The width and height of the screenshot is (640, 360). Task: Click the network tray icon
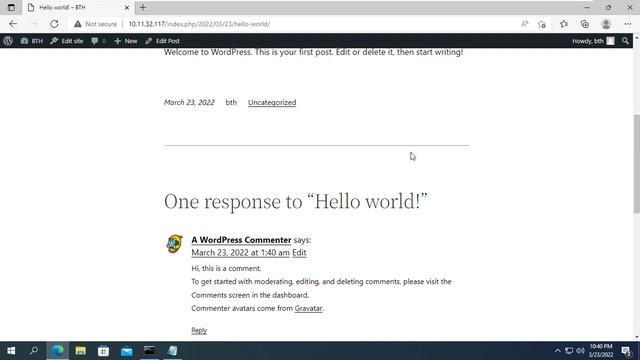click(x=569, y=351)
